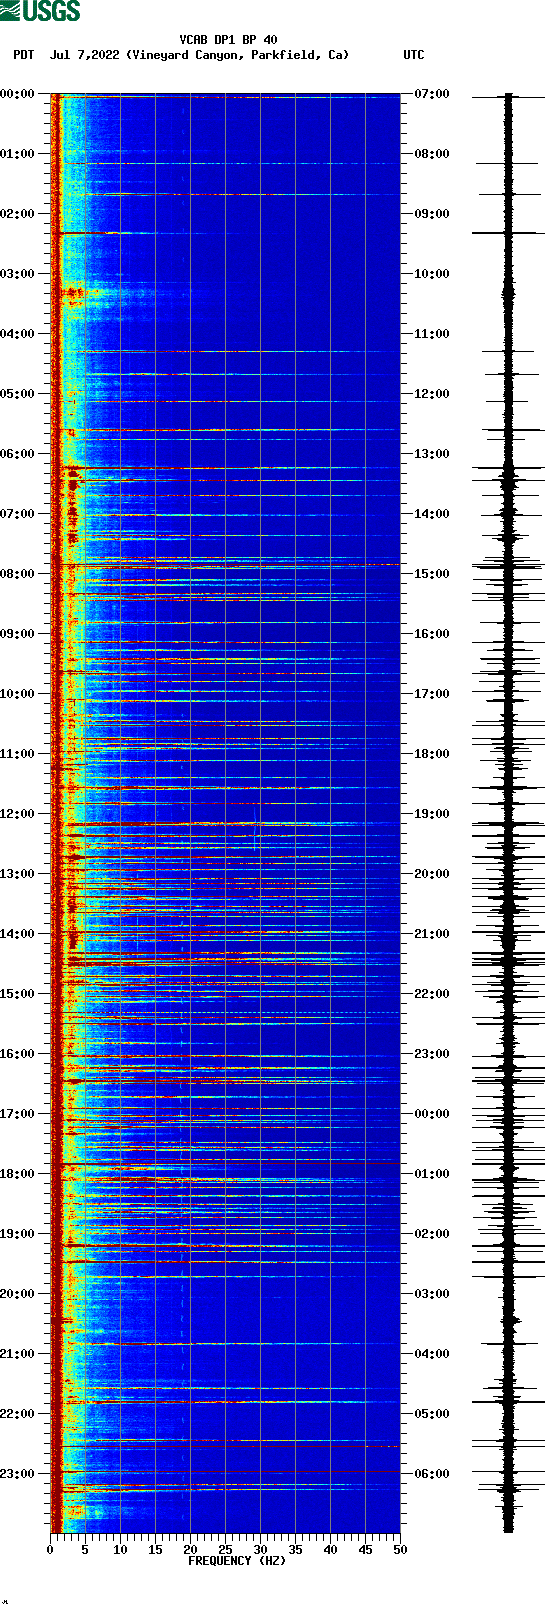Click the date text 'Jul 7,2022'

point(84,55)
